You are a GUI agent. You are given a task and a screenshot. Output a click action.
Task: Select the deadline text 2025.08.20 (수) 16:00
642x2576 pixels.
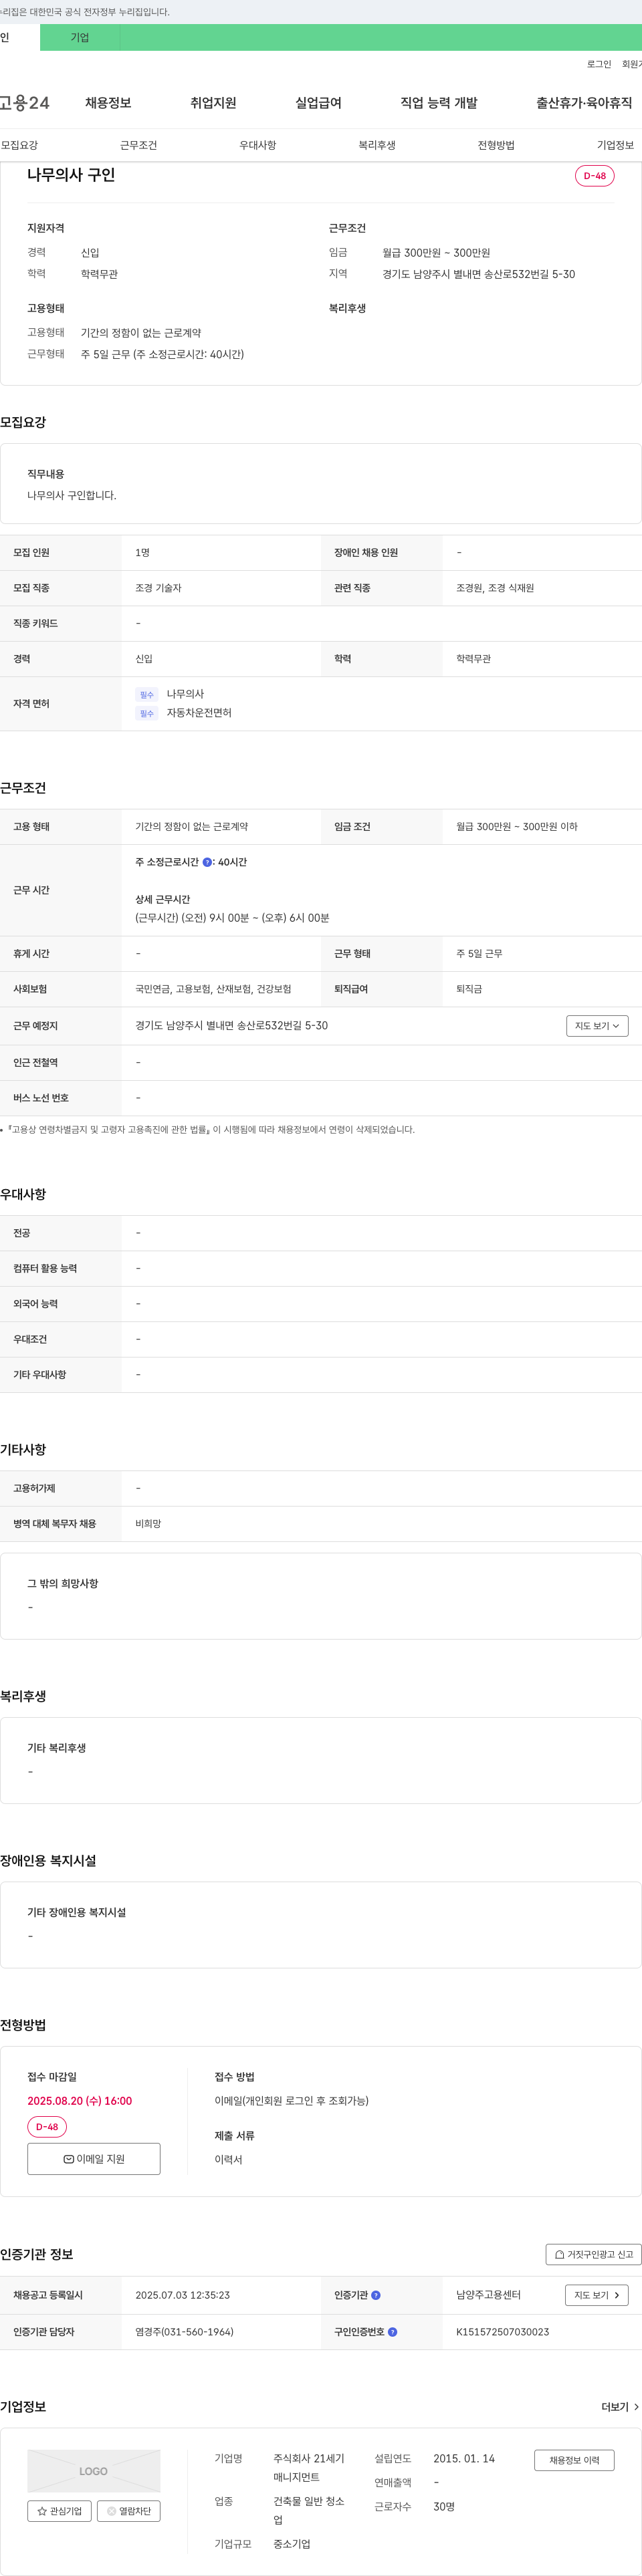click(79, 2101)
